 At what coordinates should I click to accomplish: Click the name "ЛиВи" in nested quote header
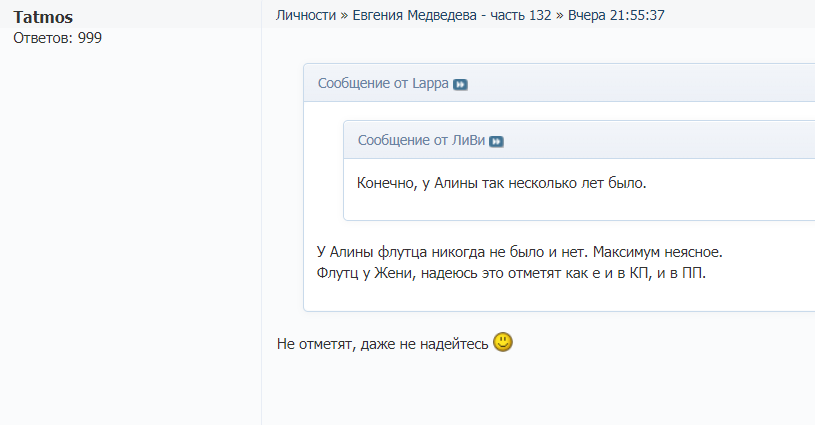point(467,141)
